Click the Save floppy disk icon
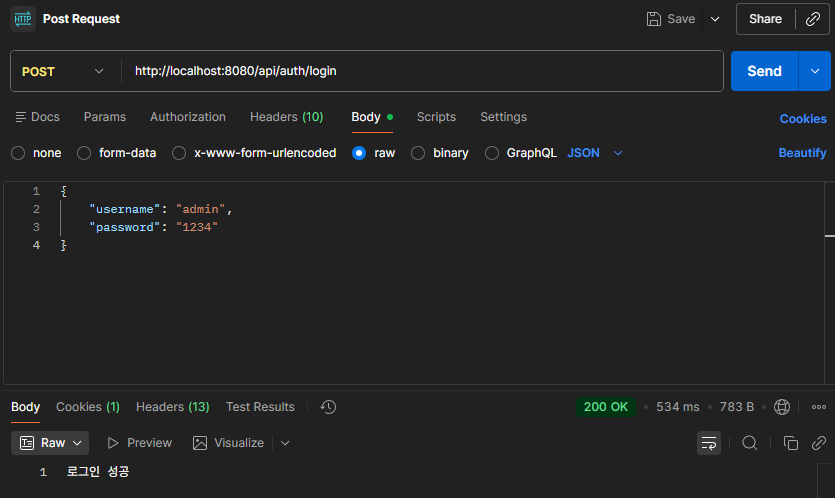The width and height of the screenshot is (835, 498). 653,19
